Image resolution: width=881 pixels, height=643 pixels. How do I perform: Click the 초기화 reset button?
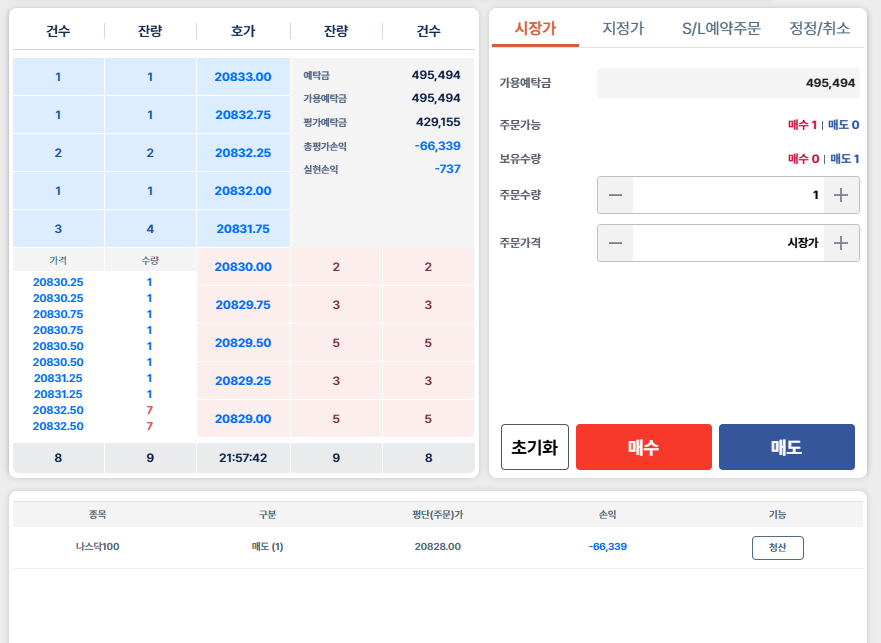point(535,447)
